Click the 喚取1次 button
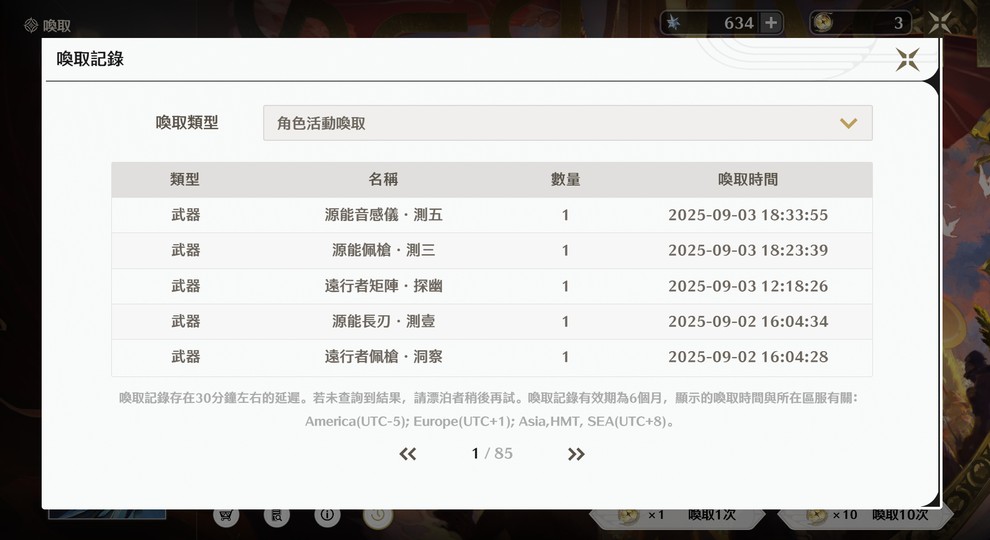 coord(677,516)
